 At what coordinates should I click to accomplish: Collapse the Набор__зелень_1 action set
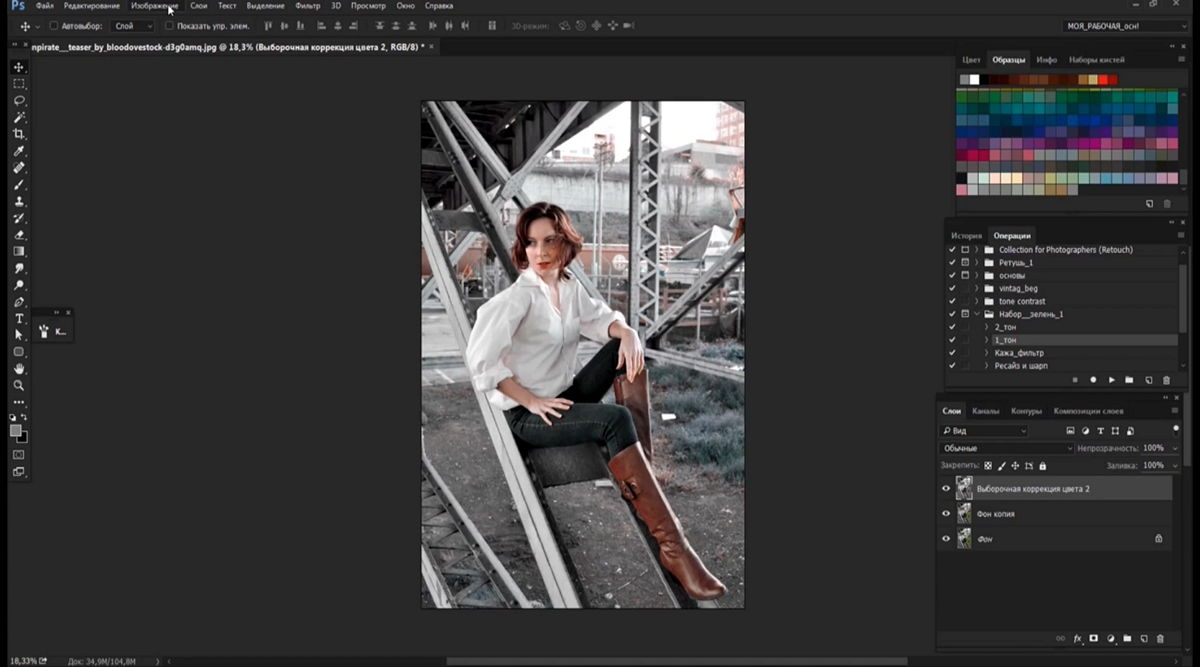pos(976,314)
